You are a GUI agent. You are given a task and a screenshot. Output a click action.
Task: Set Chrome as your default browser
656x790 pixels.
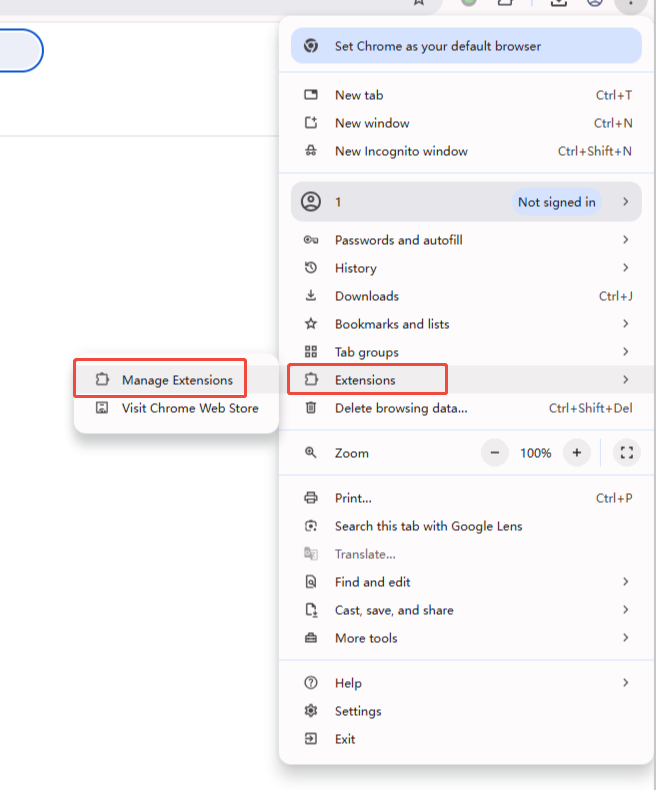(x=466, y=46)
